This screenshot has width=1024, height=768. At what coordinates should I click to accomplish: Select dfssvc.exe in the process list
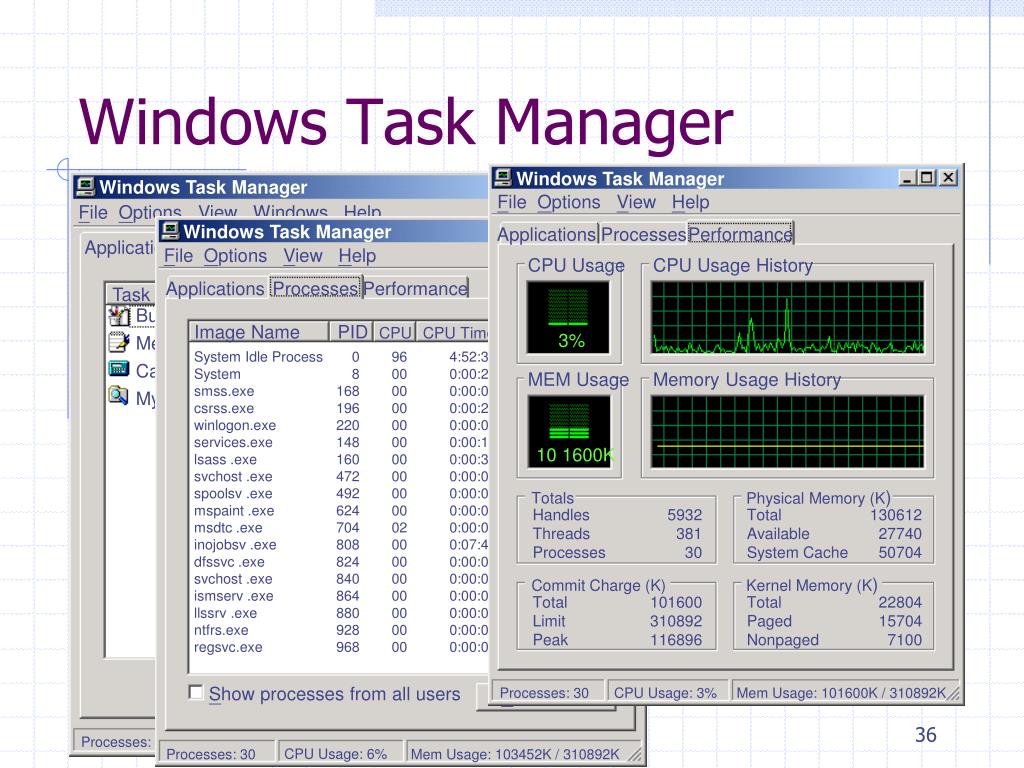pyautogui.click(x=340, y=562)
